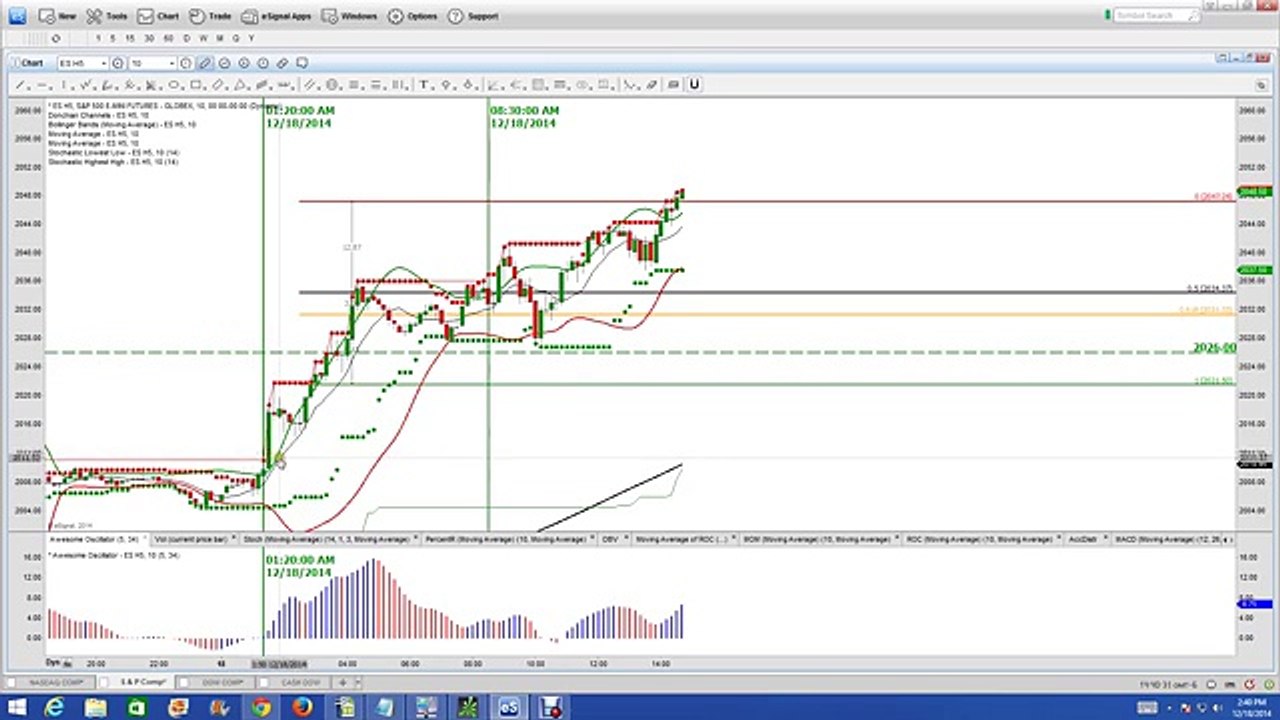This screenshot has width=1280, height=720.
Task: Click the pencil edit icon in chart toolbar
Action: pyautogui.click(x=205, y=63)
